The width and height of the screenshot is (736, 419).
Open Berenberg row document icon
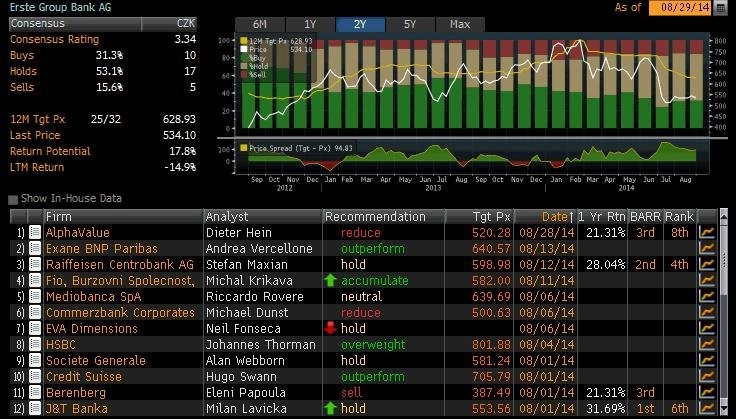coord(35,392)
